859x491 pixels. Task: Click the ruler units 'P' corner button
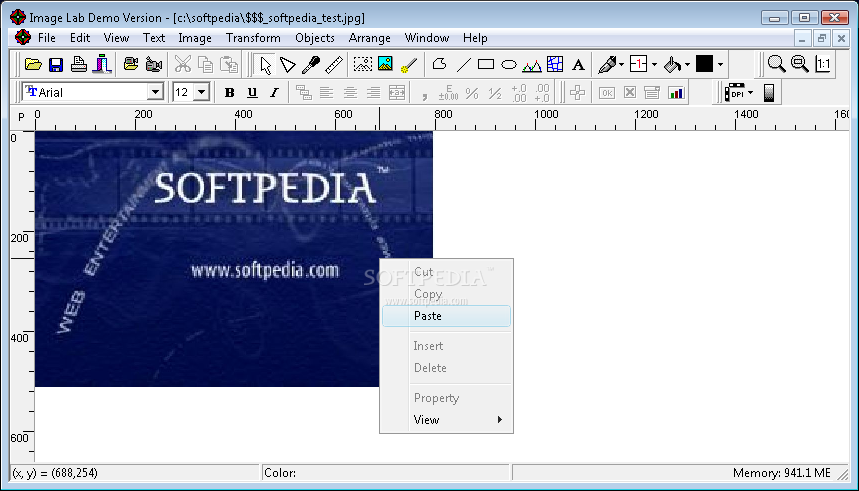[x=21, y=117]
